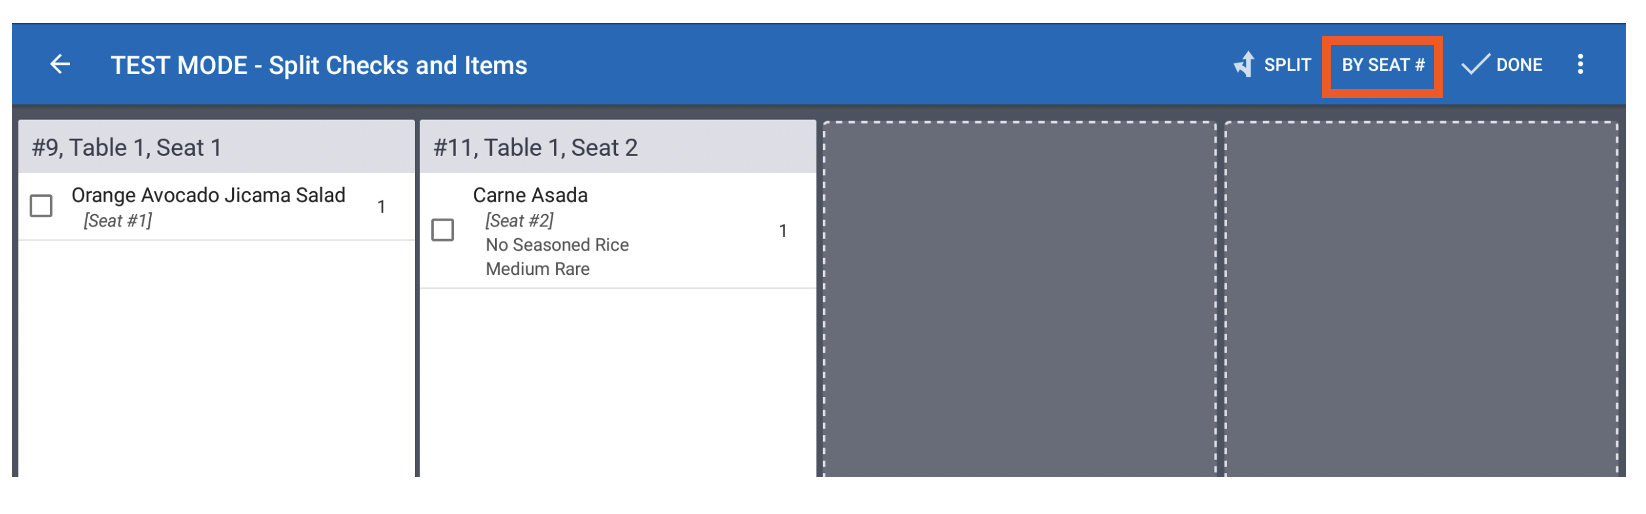Click the Orange Avocado Jicama Salad item name

(208, 195)
